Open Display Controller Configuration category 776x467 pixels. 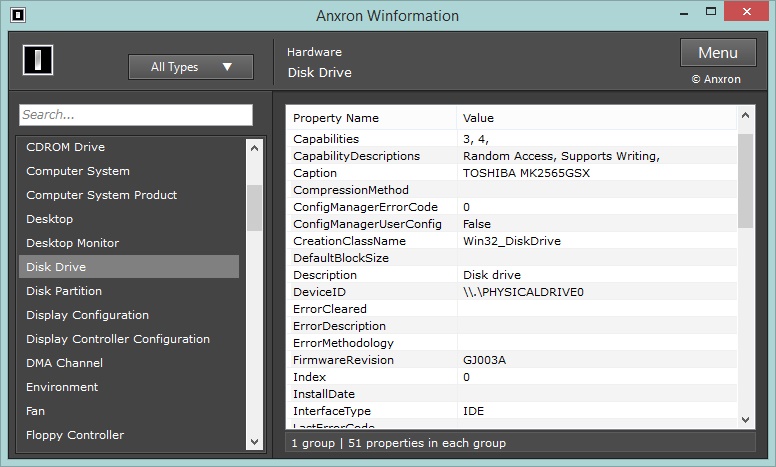118,339
